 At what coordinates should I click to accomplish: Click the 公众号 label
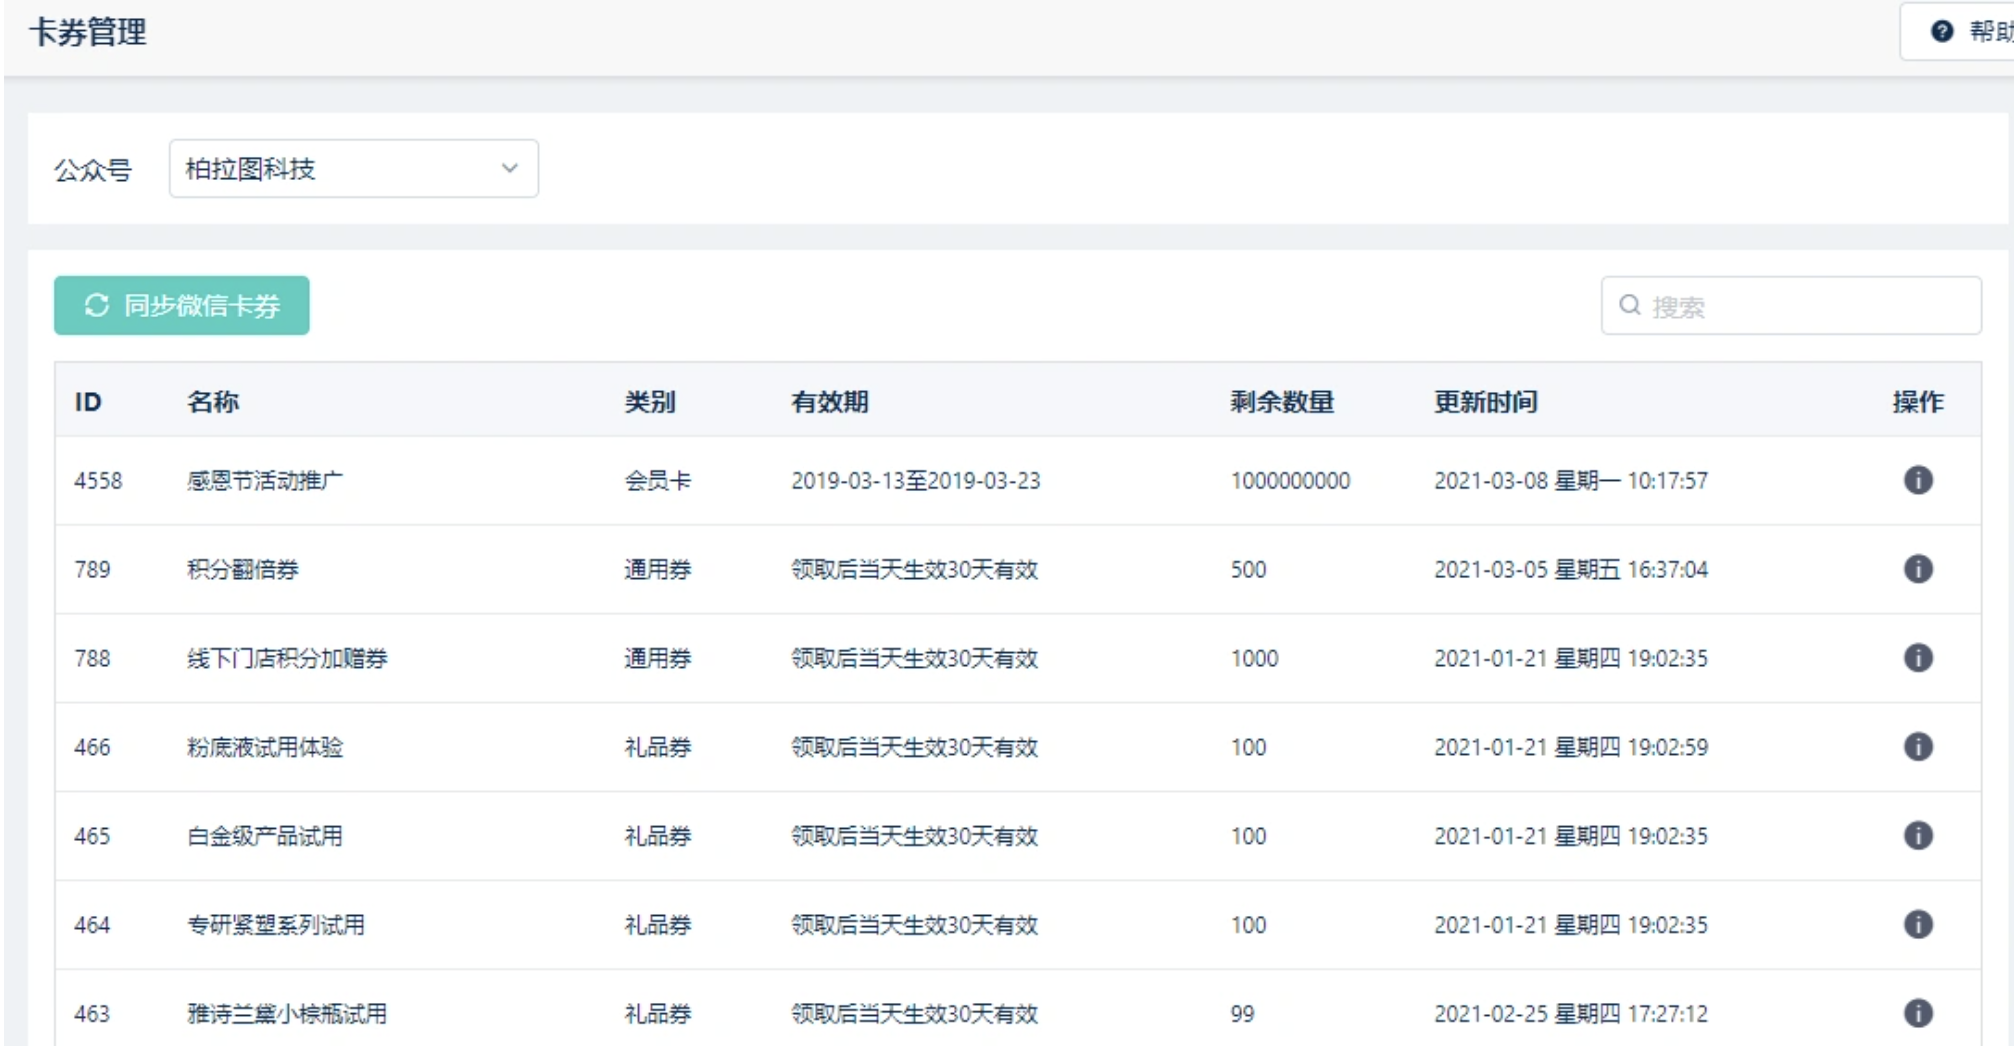point(93,170)
